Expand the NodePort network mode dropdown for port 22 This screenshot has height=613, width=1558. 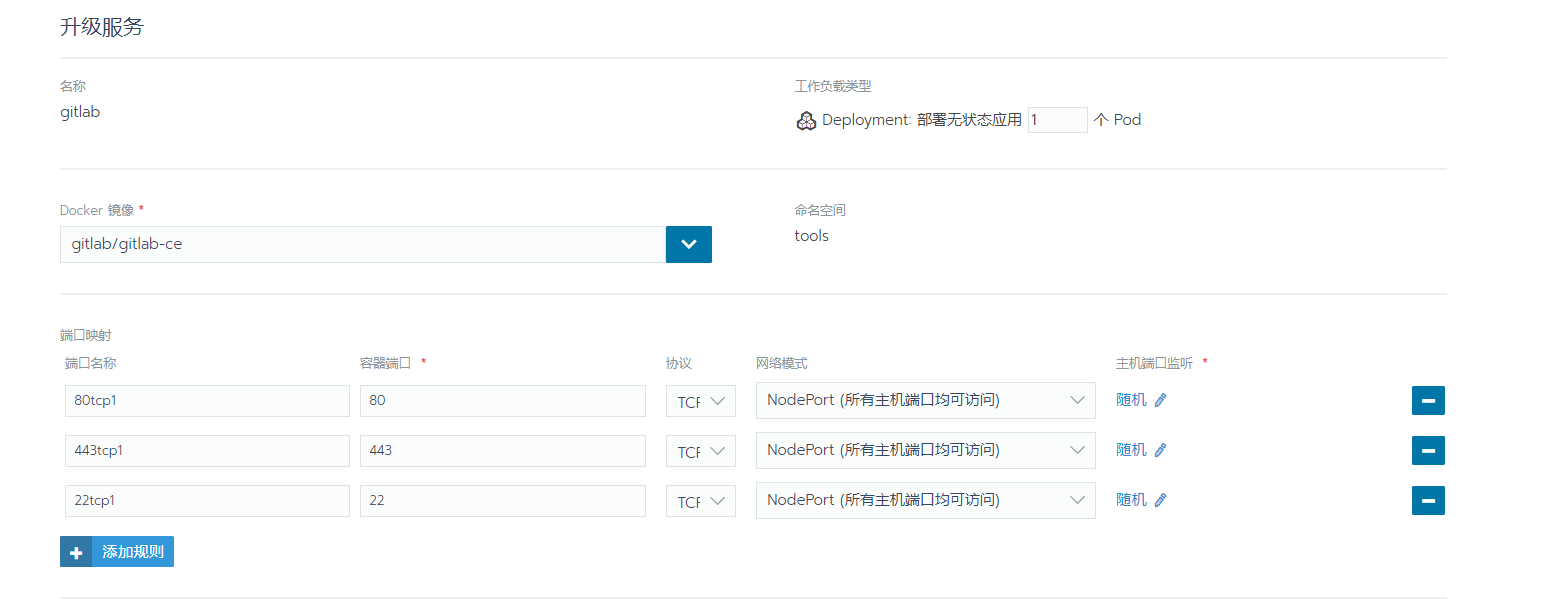925,500
